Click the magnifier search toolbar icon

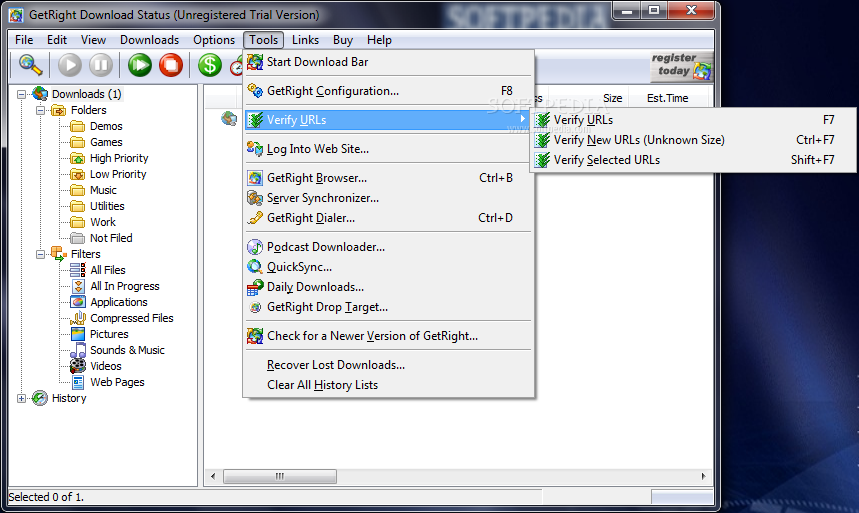click(x=30, y=65)
